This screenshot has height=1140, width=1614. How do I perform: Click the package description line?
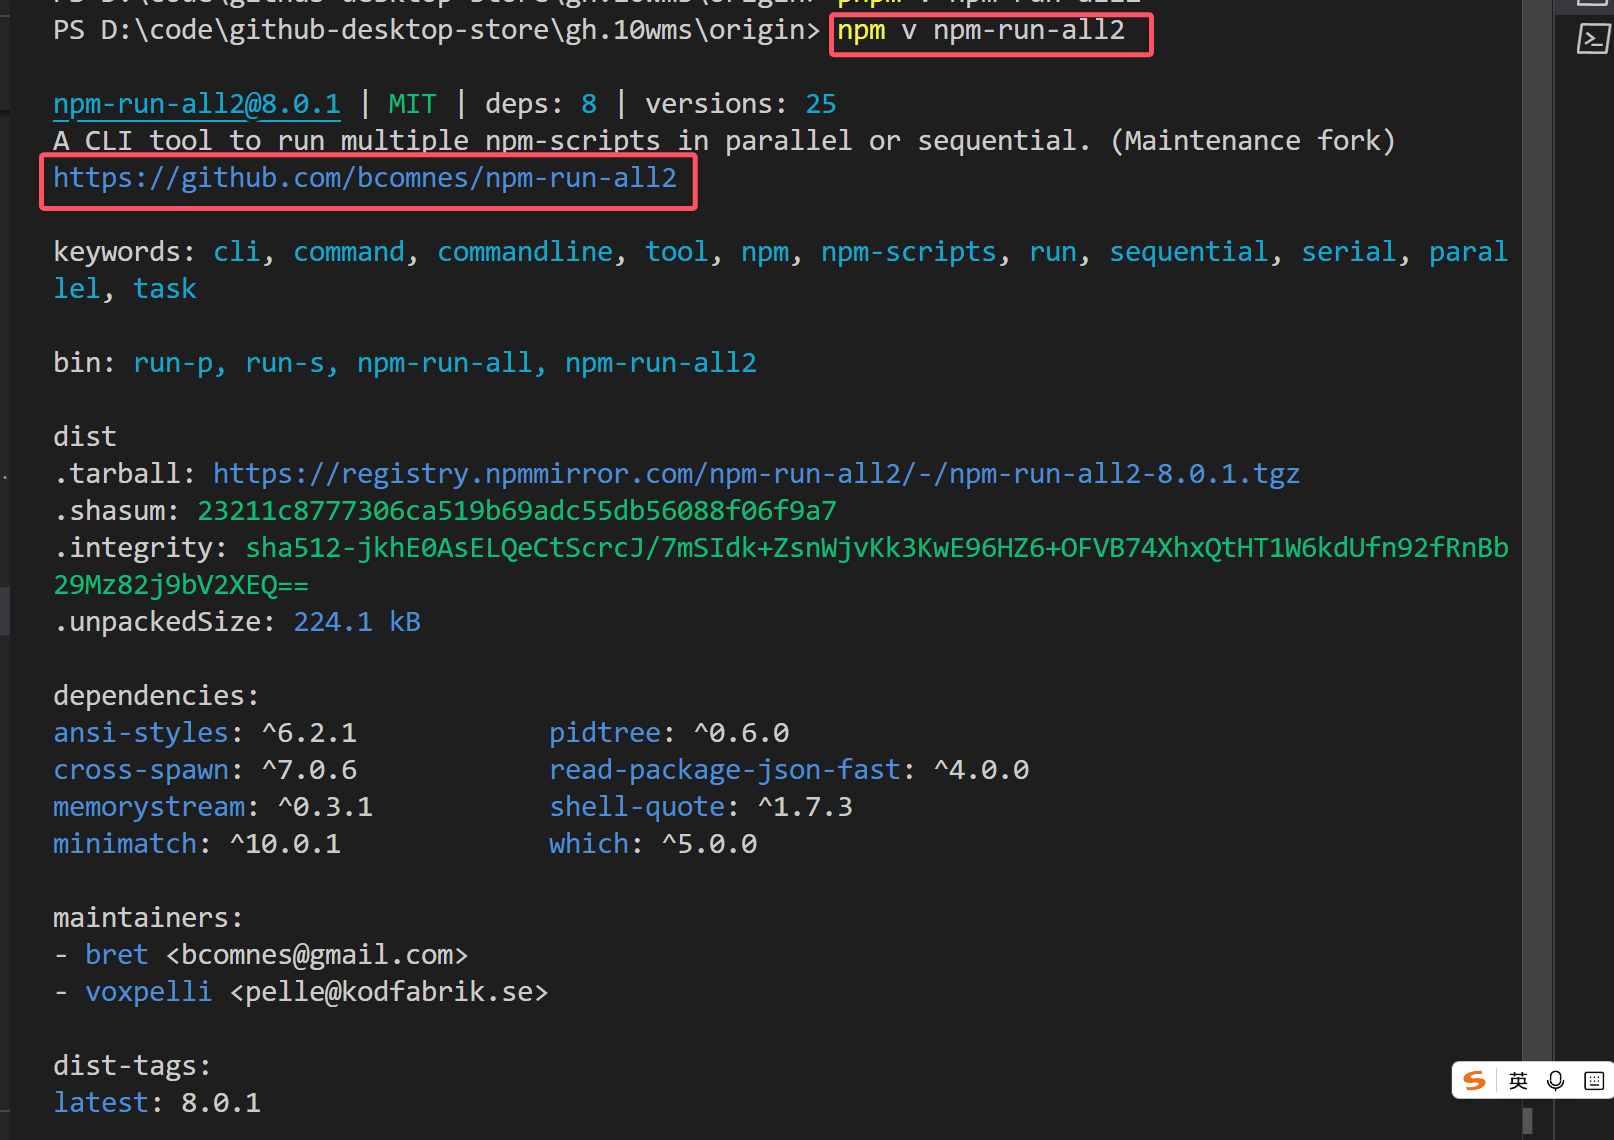tap(724, 141)
